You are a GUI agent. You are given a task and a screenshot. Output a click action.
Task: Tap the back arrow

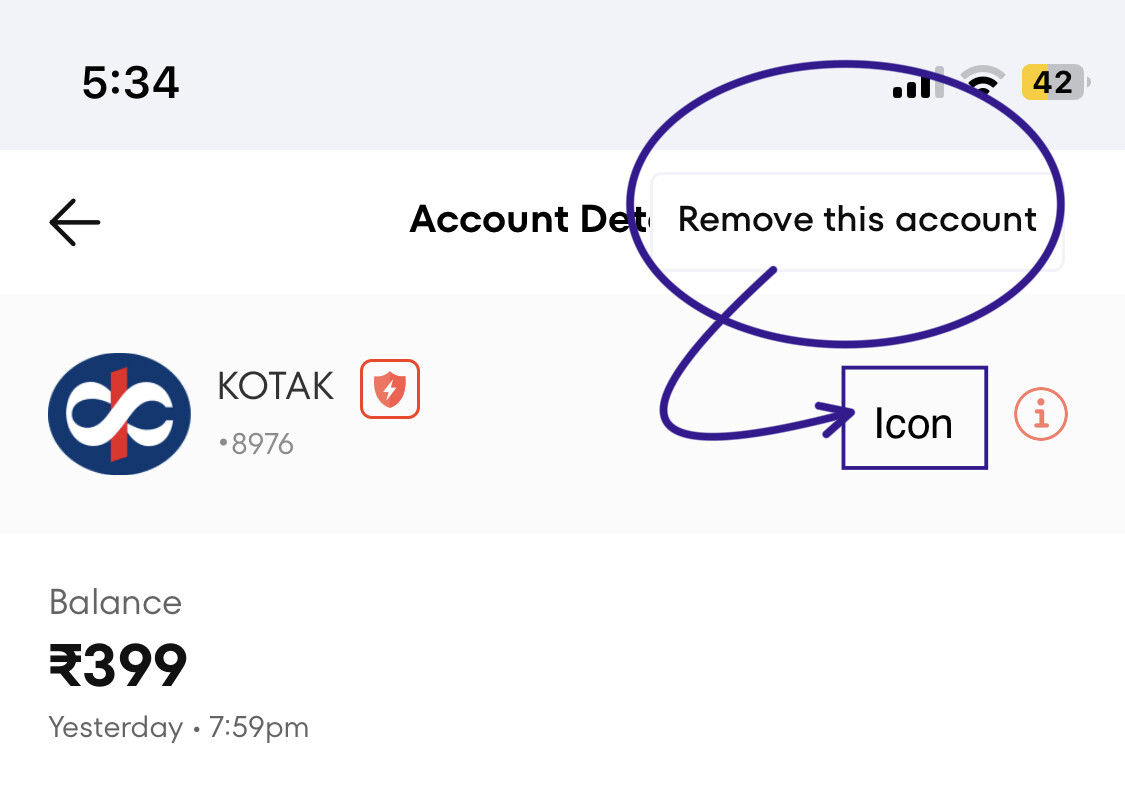[75, 221]
